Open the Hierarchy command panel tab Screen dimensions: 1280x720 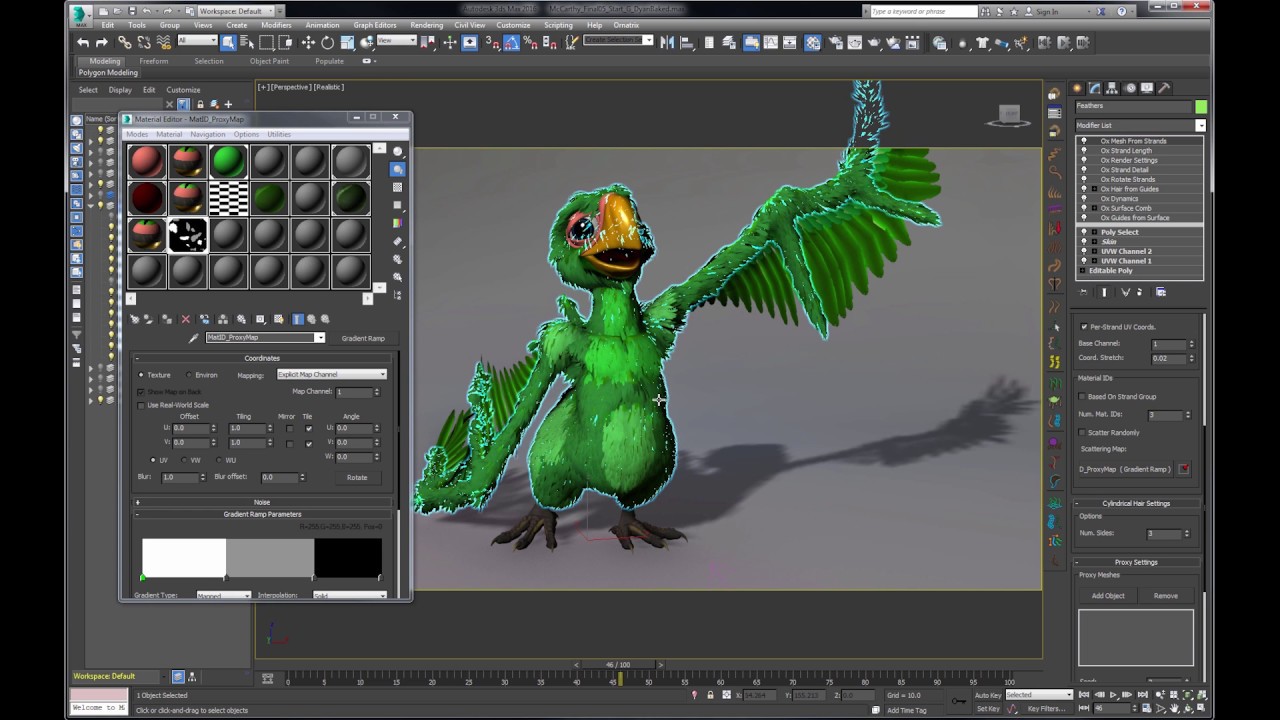1112,88
